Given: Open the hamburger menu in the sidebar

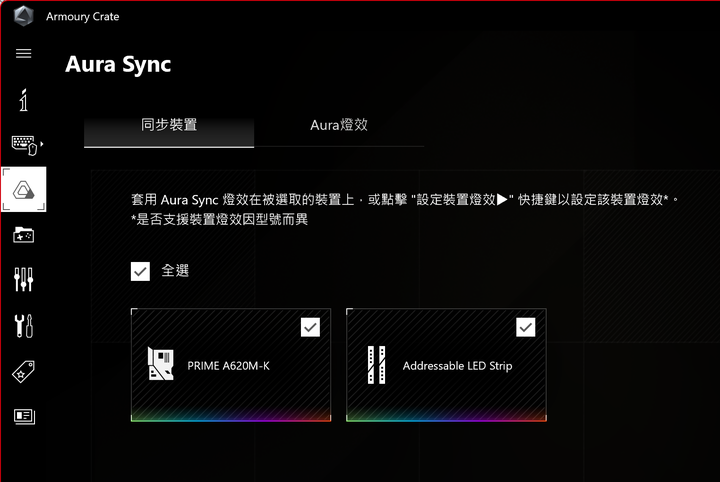Looking at the screenshot, I should click(23, 53).
